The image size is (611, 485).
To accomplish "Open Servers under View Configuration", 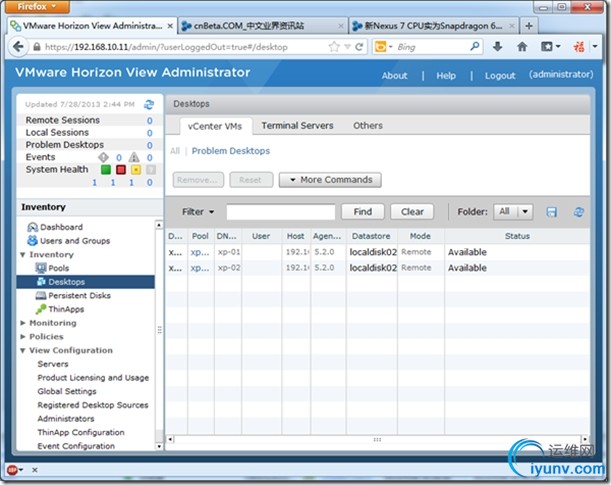I will tap(53, 364).
